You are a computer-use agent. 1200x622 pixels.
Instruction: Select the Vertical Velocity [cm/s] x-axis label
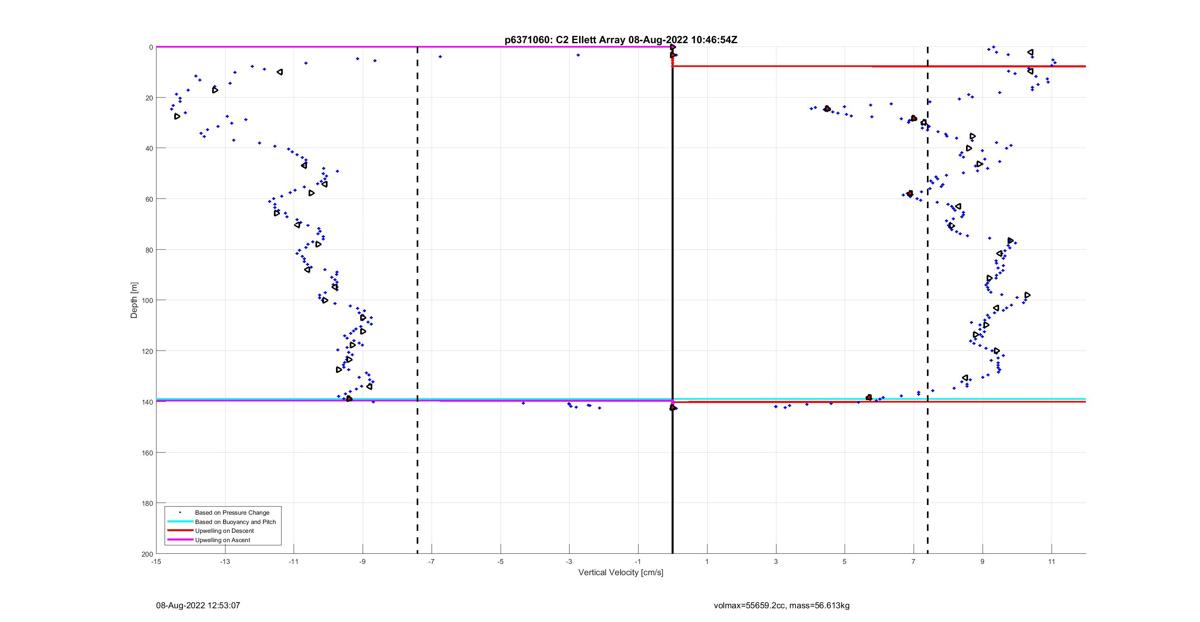[x=621, y=573]
